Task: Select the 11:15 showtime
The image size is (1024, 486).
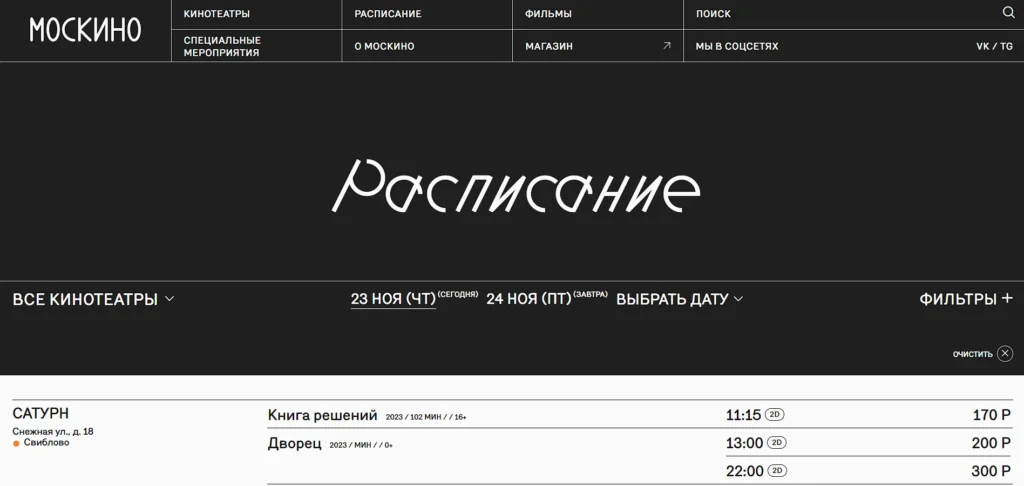Action: coord(743,415)
